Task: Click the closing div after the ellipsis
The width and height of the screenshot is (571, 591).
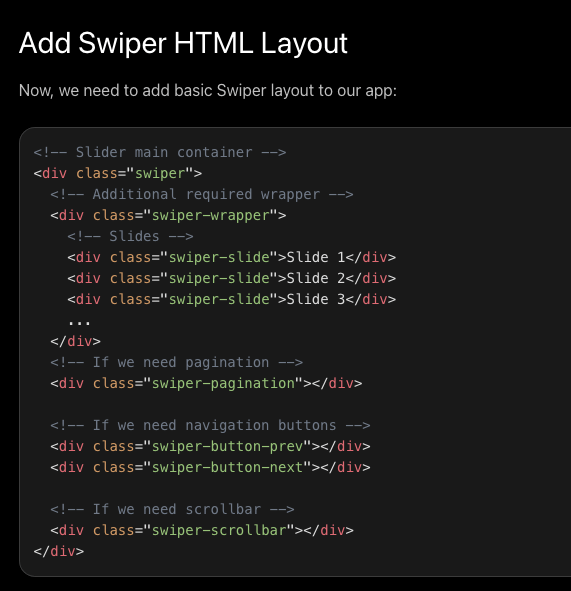Action: point(75,341)
